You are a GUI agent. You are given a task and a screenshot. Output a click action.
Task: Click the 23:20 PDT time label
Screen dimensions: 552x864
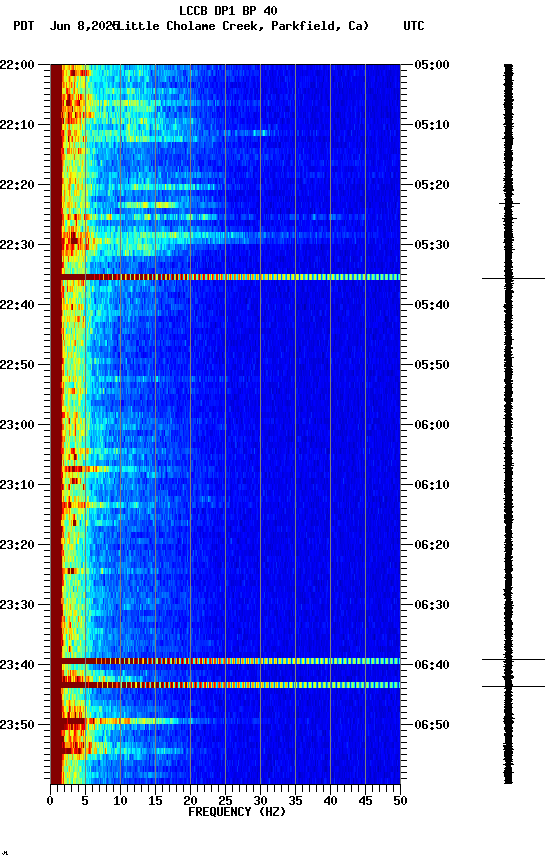point(17,545)
